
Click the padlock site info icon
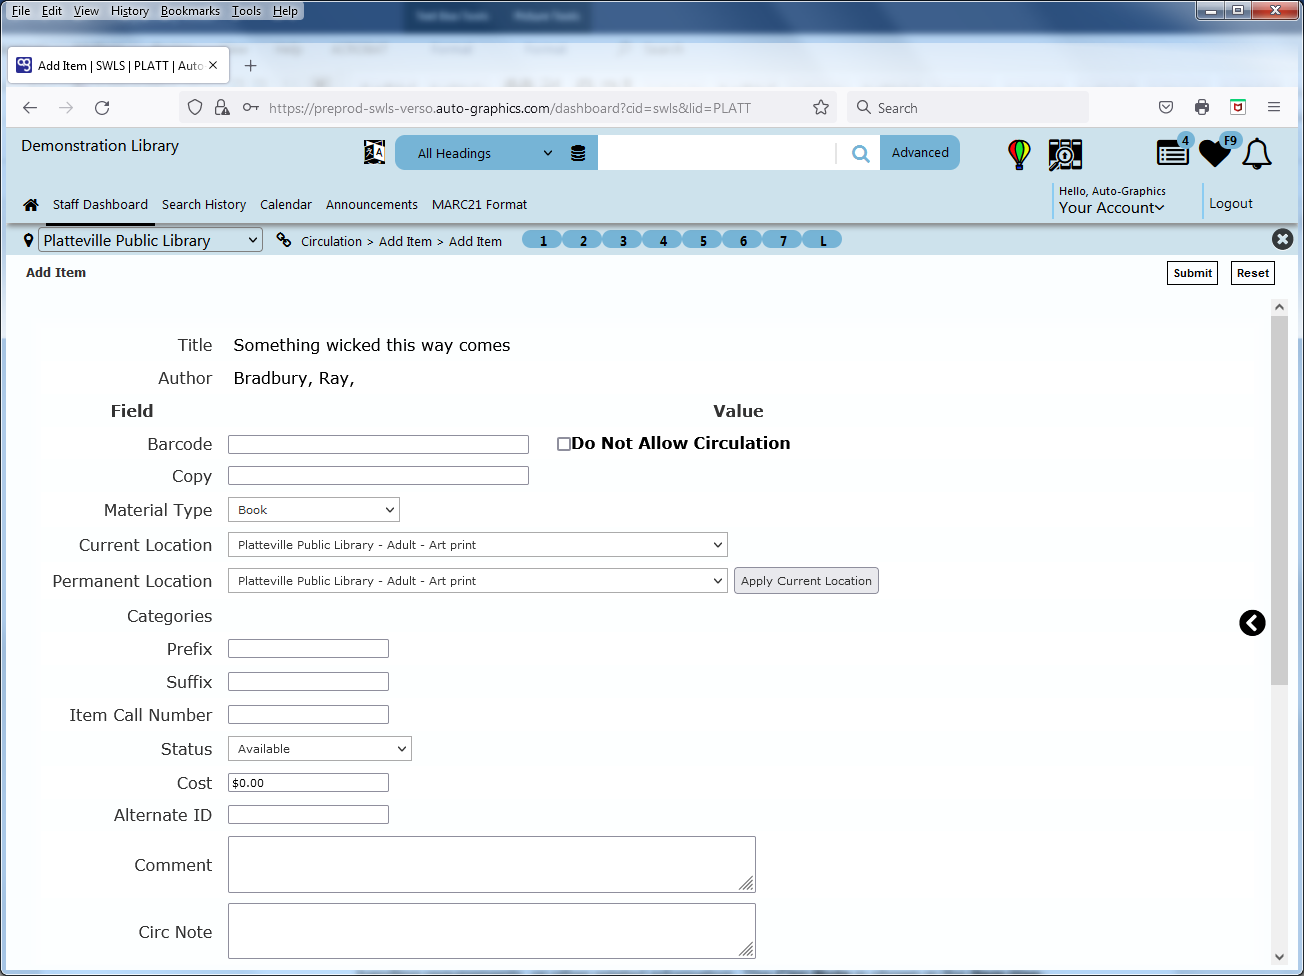(222, 108)
